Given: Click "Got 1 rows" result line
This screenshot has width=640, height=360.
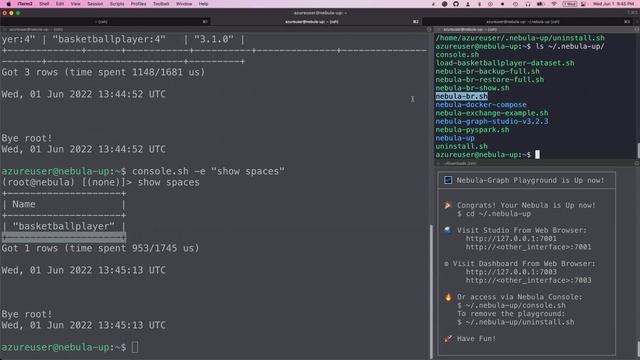Looking at the screenshot, I should [100, 248].
